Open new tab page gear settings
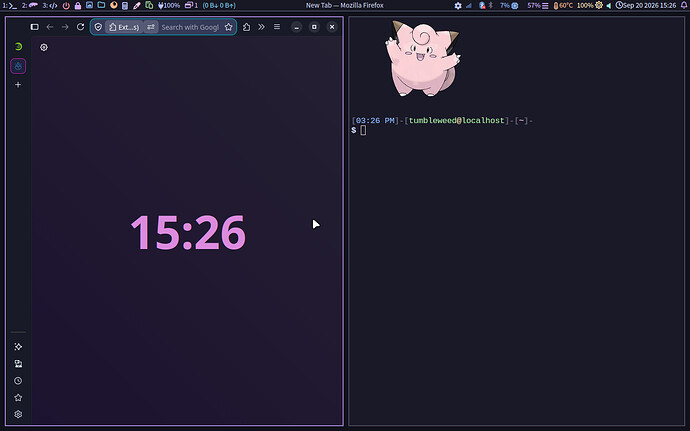The height and width of the screenshot is (431, 690). [44, 47]
